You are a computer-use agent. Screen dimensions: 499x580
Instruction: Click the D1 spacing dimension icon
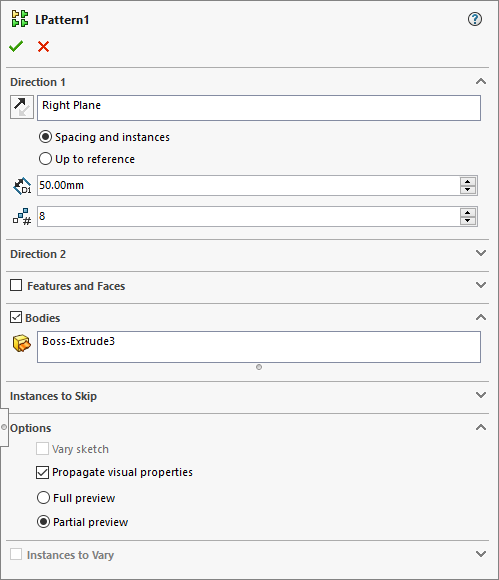click(x=22, y=186)
